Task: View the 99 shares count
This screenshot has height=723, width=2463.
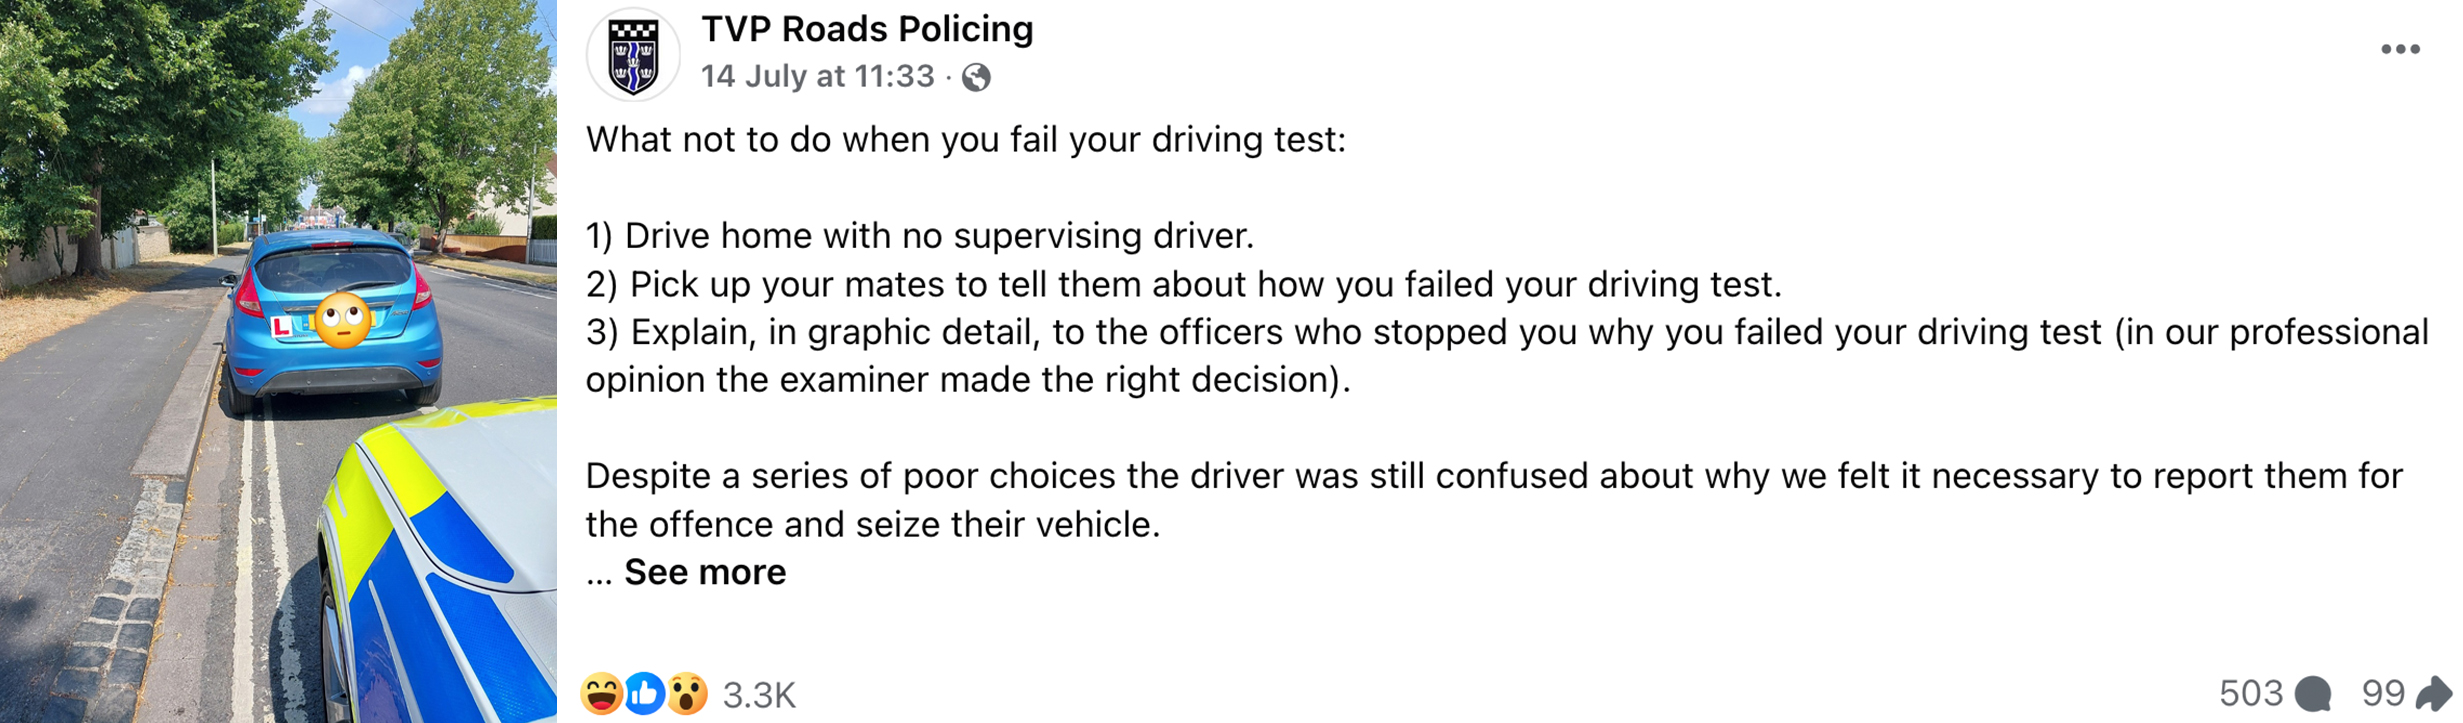Action: click(x=2383, y=693)
